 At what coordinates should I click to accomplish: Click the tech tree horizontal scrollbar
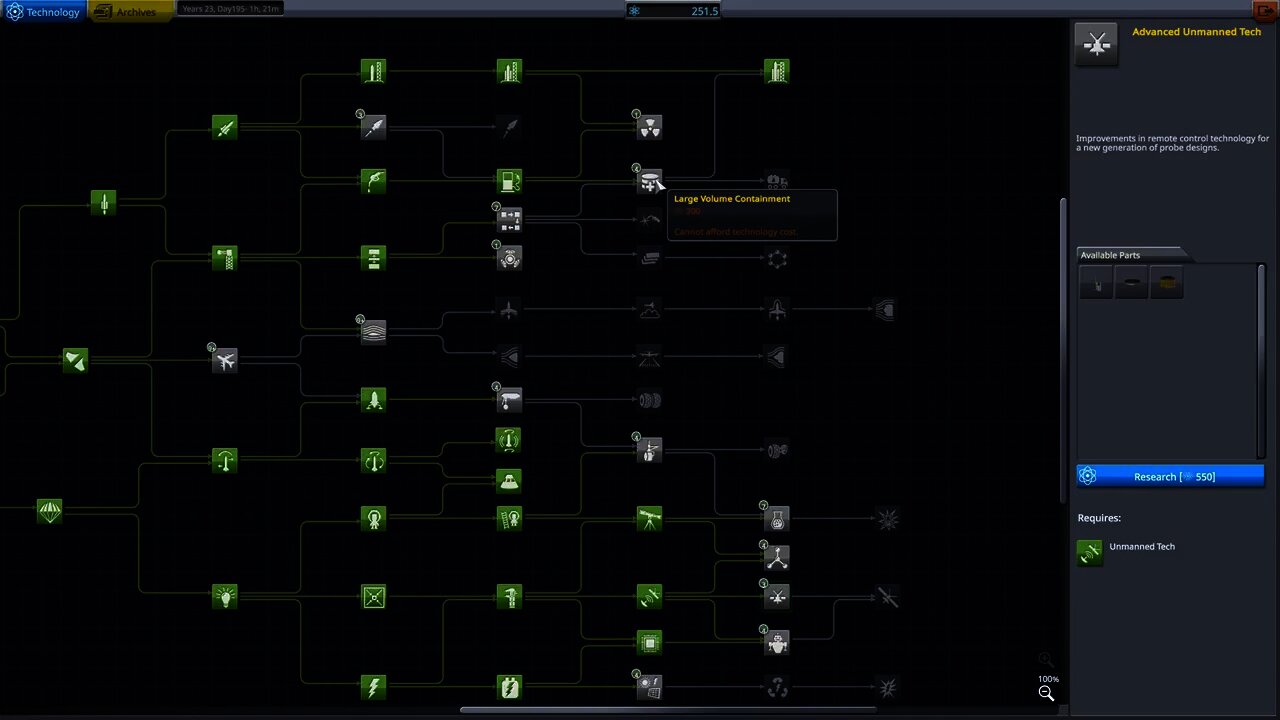click(x=668, y=710)
